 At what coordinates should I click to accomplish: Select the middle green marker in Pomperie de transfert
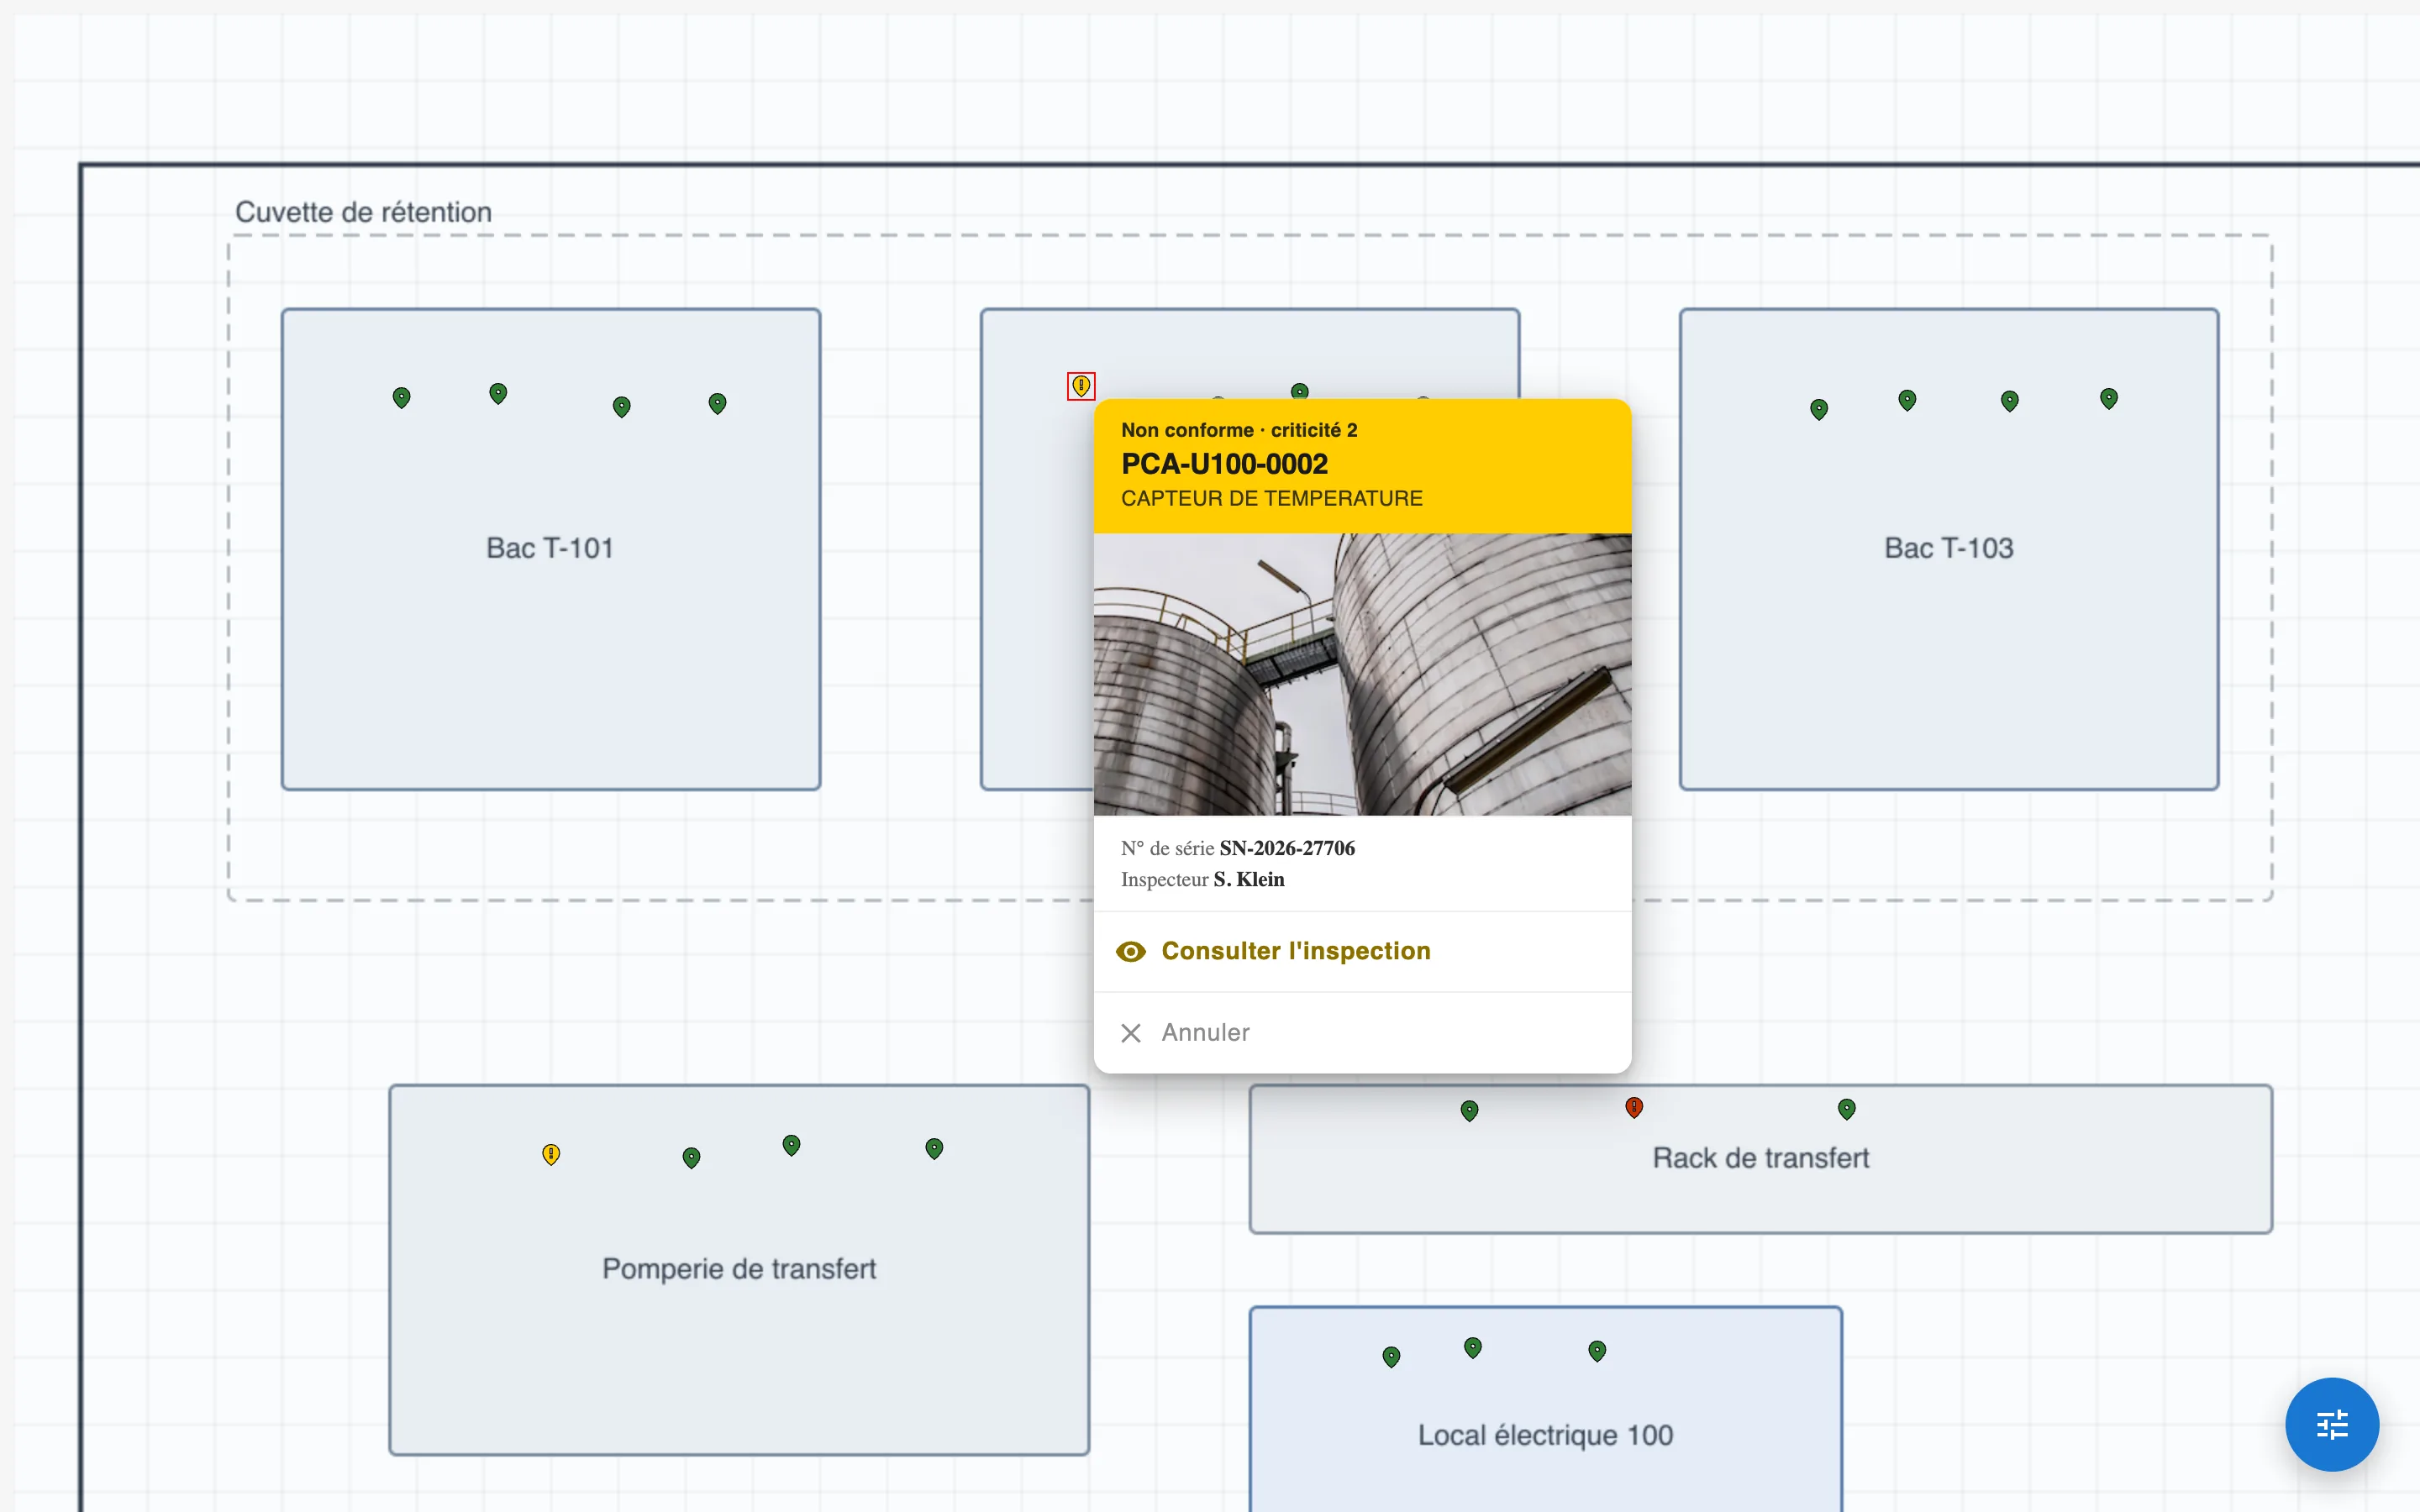(791, 1145)
